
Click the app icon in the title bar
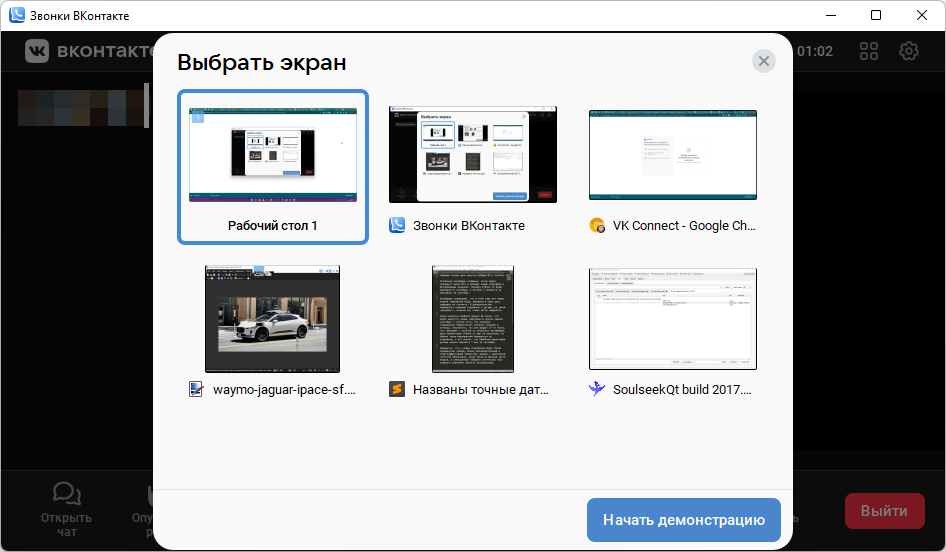(x=16, y=16)
